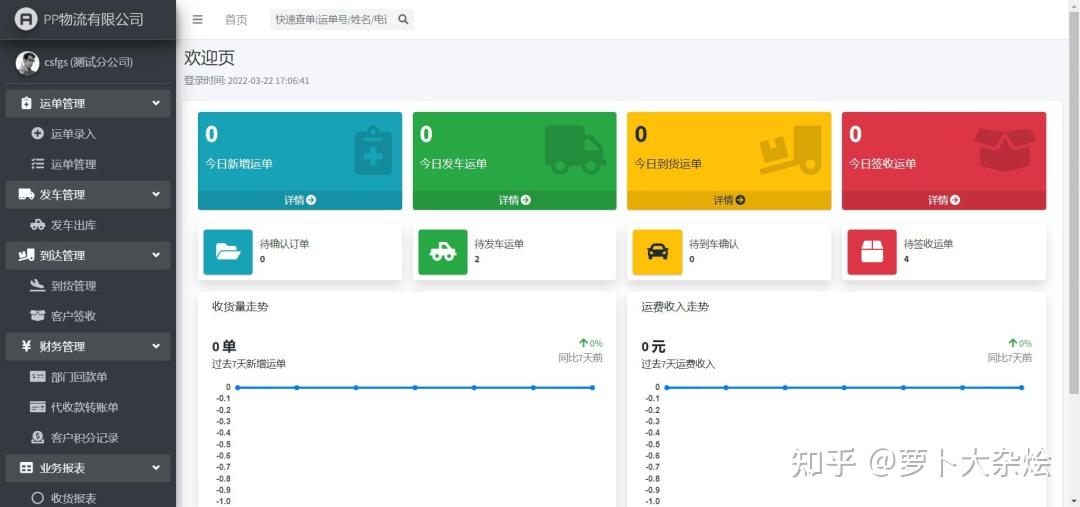
Task: View 详情 for 今日到货运单
Action: point(729,200)
